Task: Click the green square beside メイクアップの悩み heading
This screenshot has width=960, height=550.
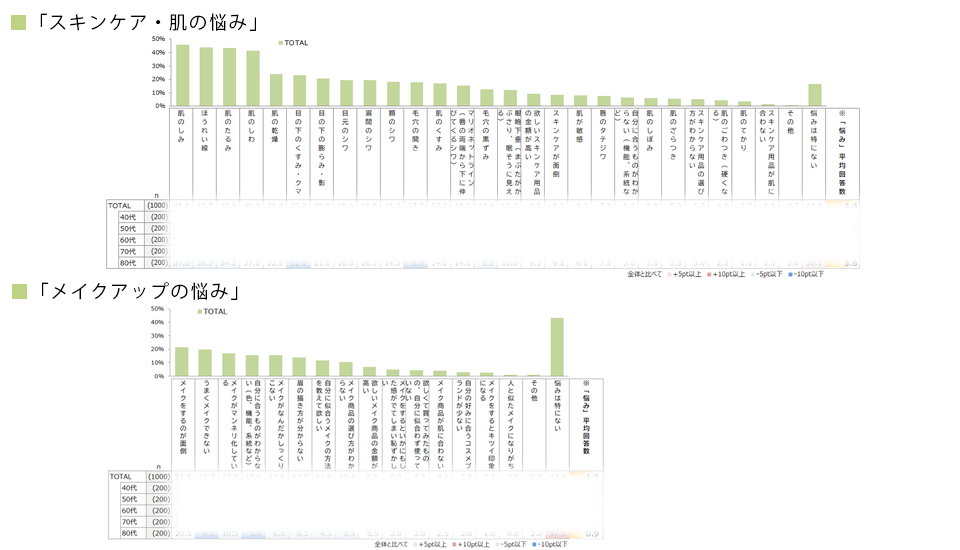Action: 18,292
